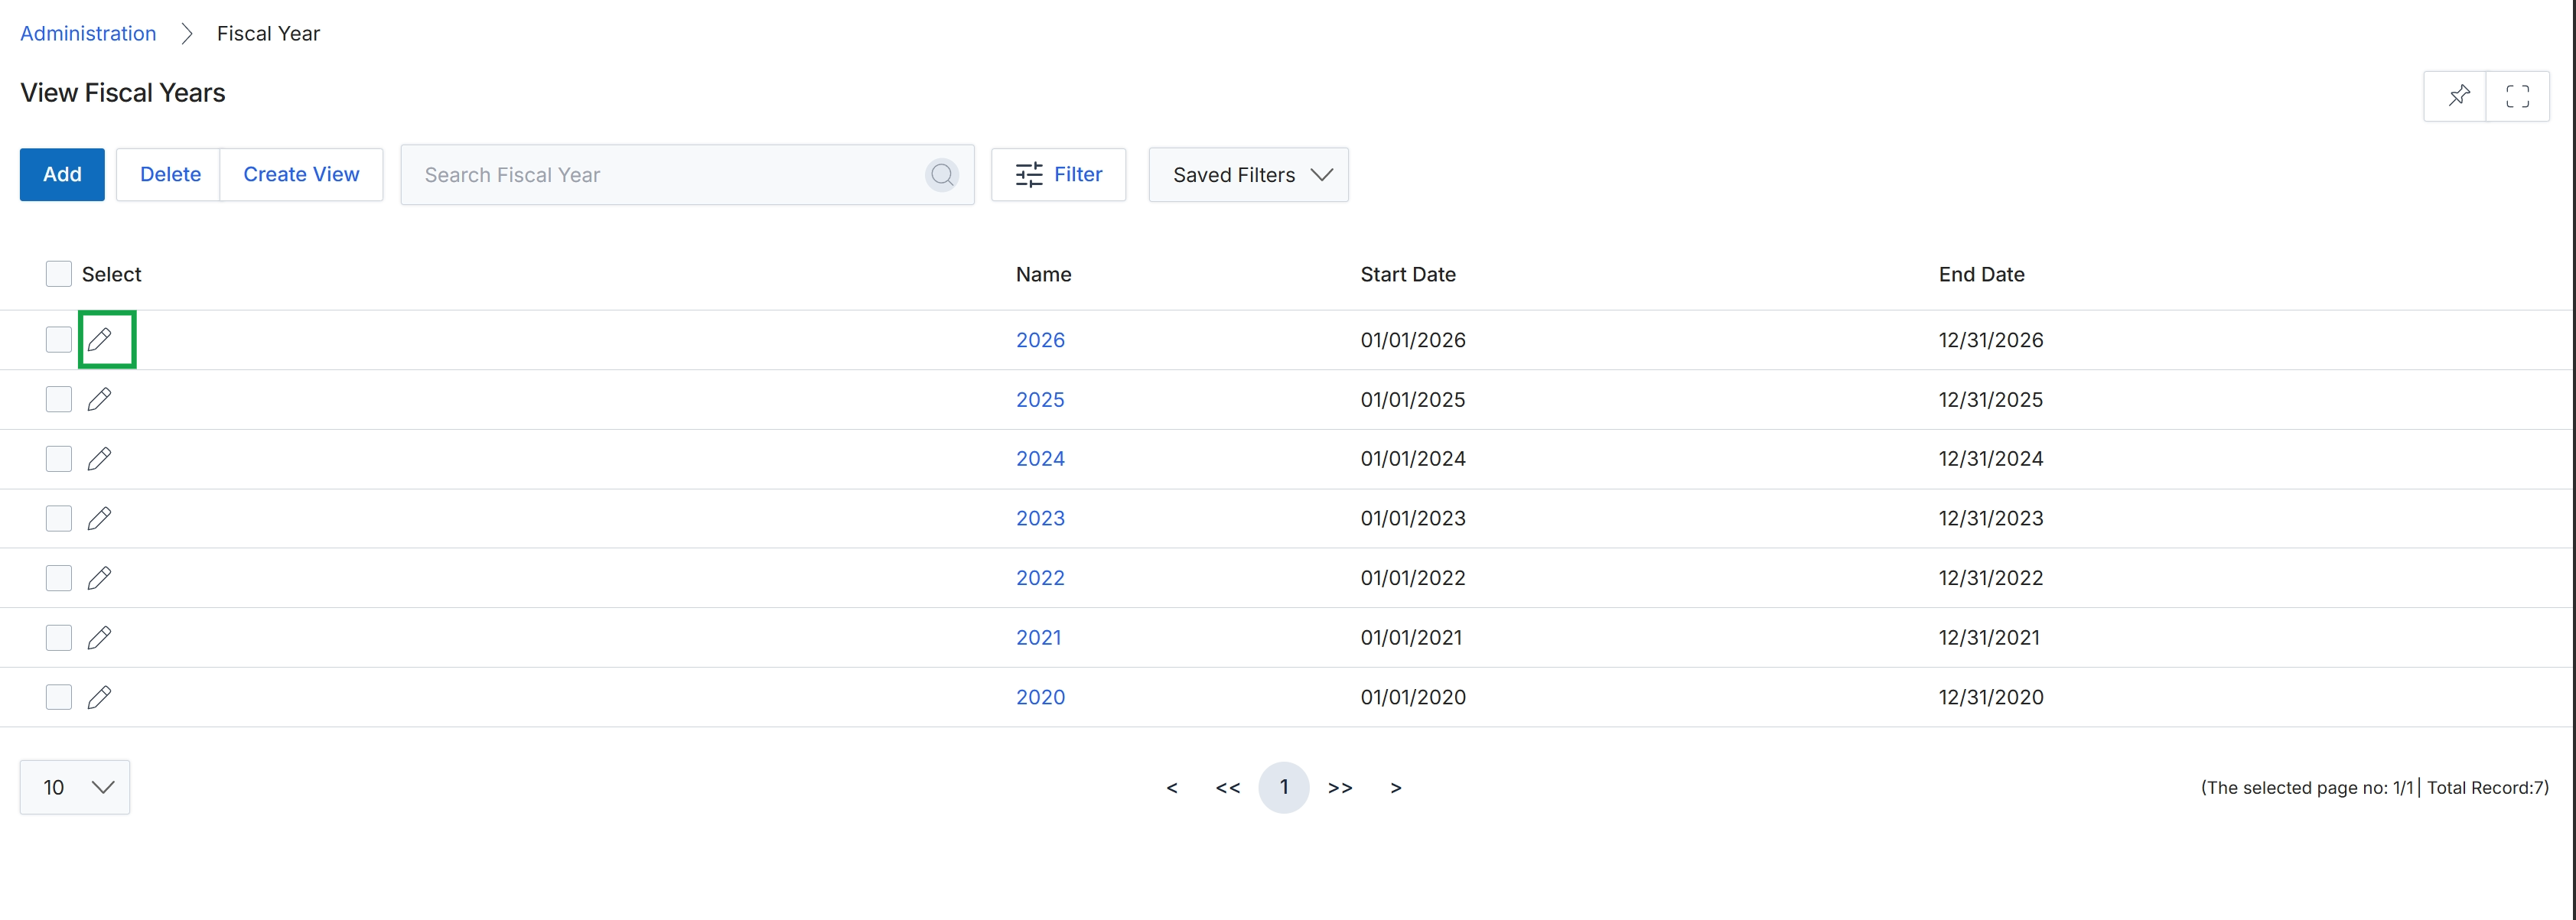Screen dimensions: 2576x920
Task: Edit the 2024 fiscal year via pencil icon
Action: coord(99,459)
